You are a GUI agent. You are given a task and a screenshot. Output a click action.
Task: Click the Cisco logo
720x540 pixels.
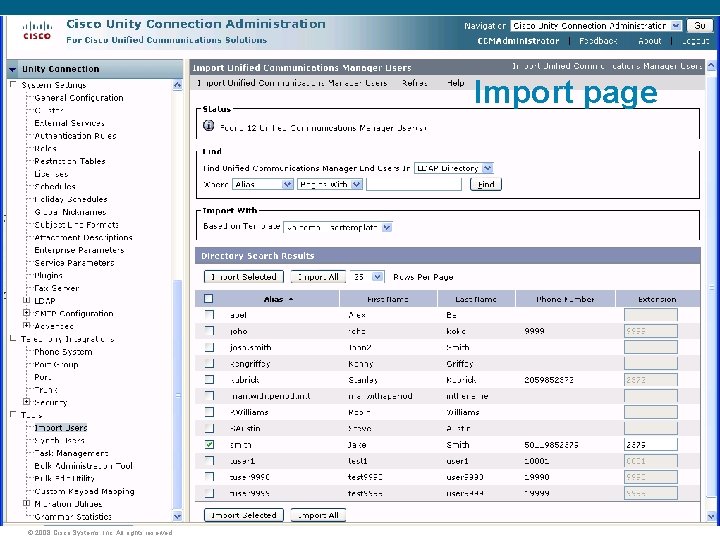(x=37, y=30)
